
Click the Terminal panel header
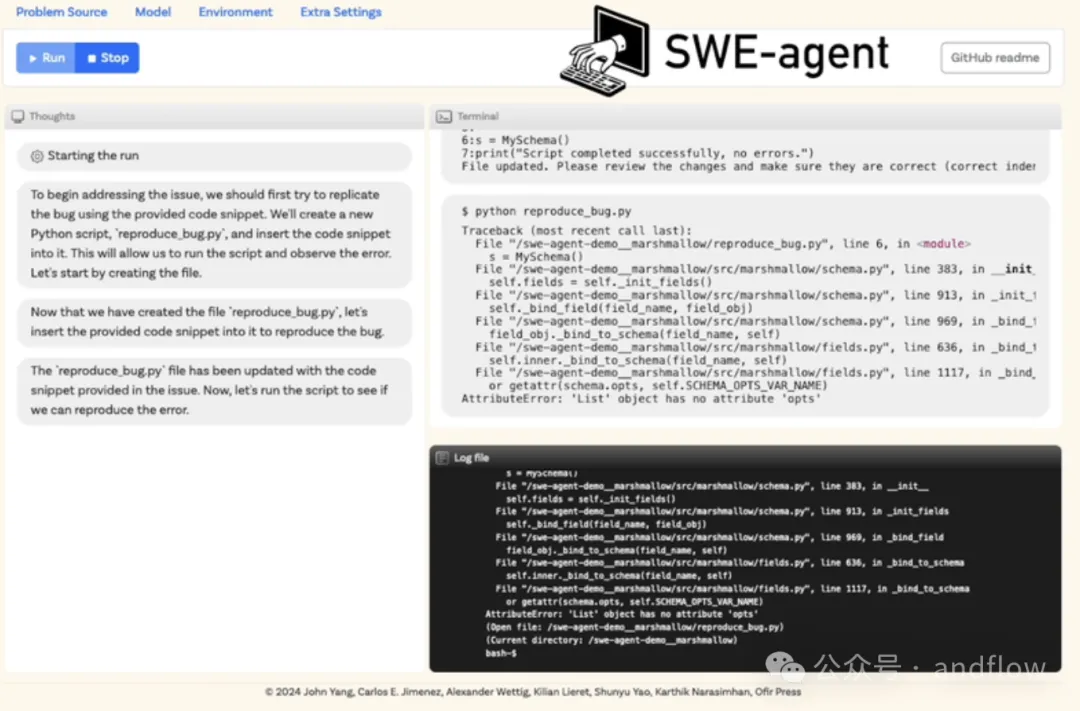pyautogui.click(x=745, y=116)
